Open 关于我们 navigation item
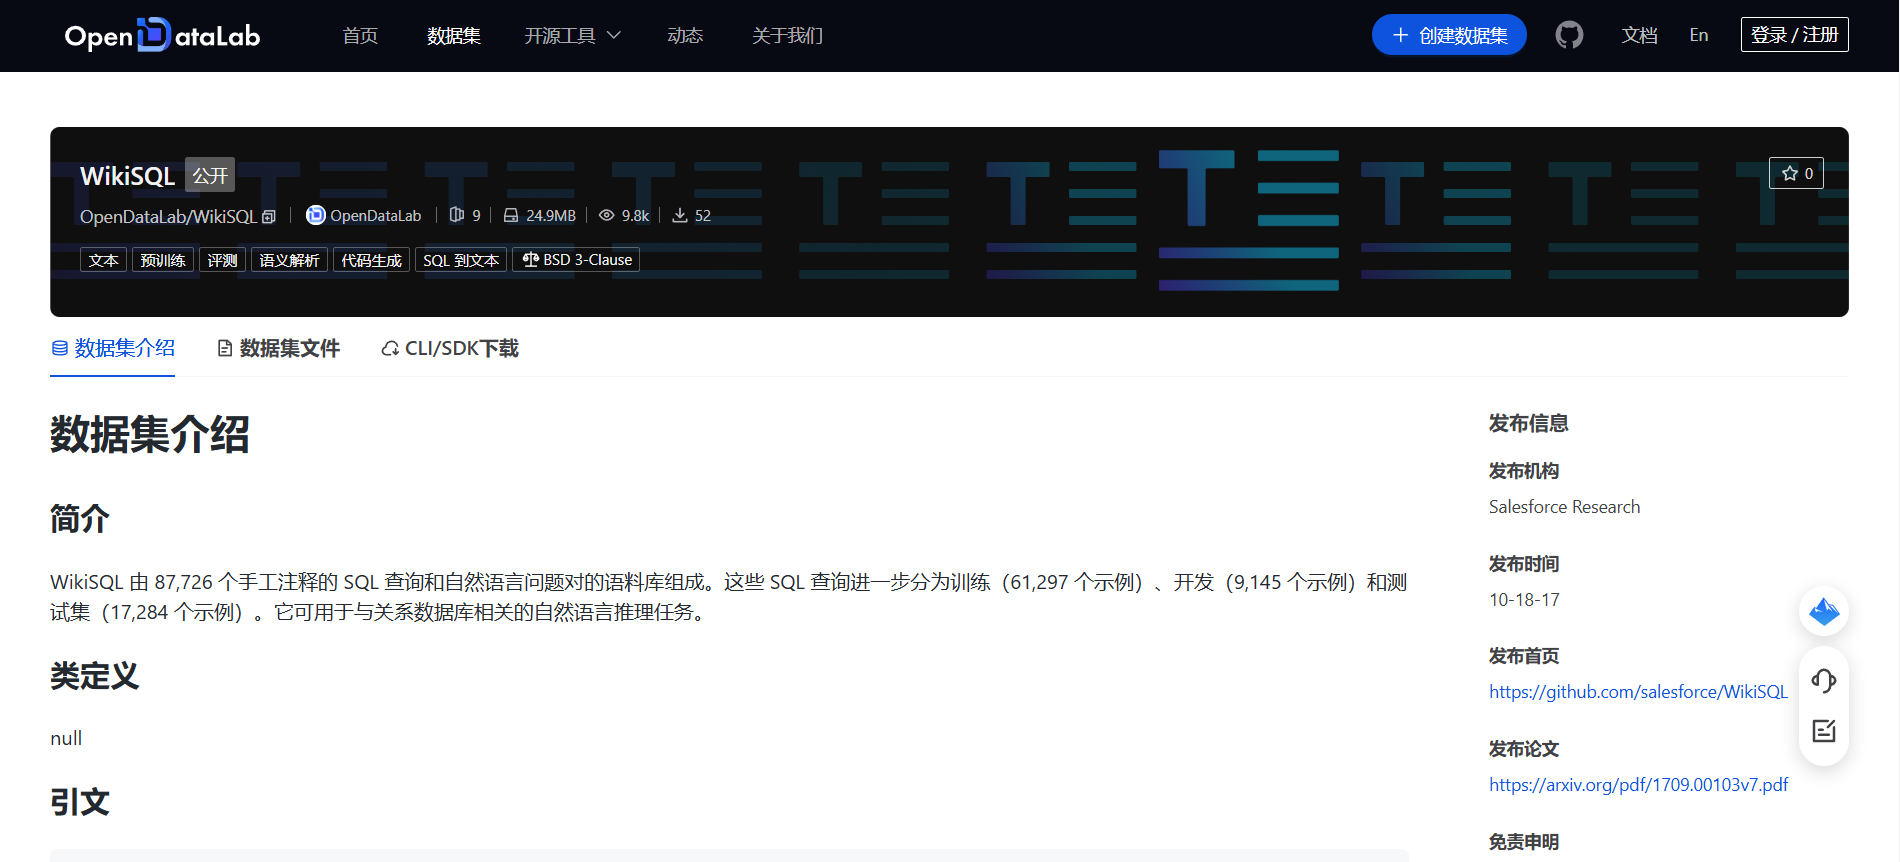The width and height of the screenshot is (1900, 862). 787,36
